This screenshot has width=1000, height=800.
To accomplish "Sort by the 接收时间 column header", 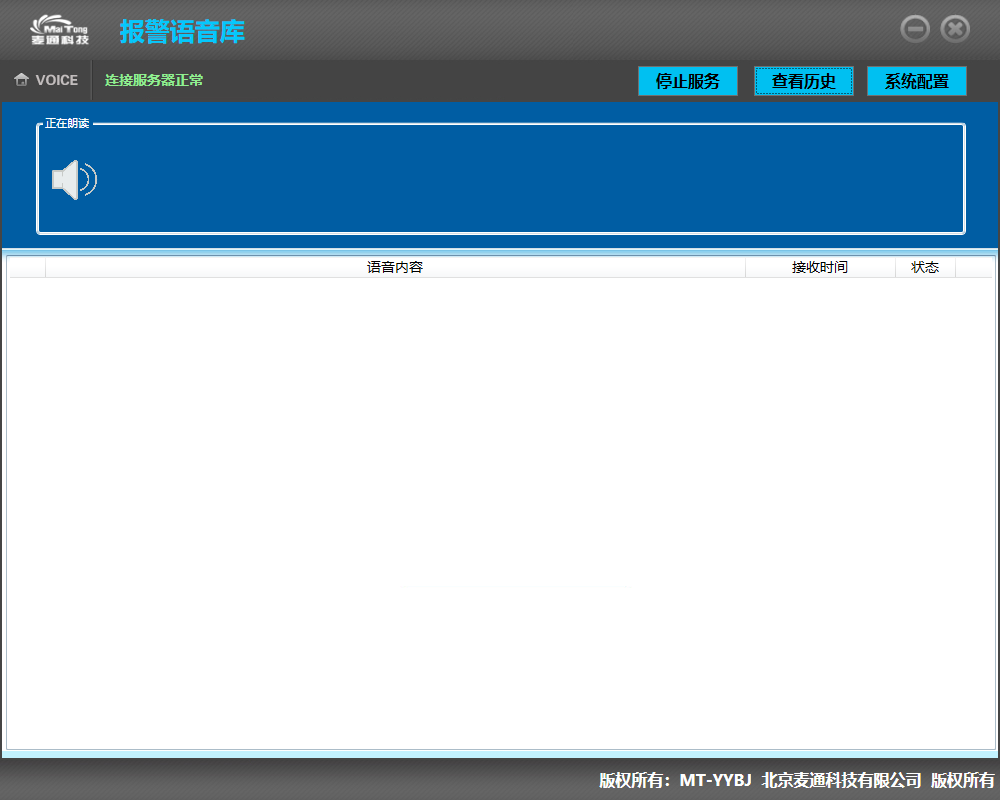I will coord(819,267).
